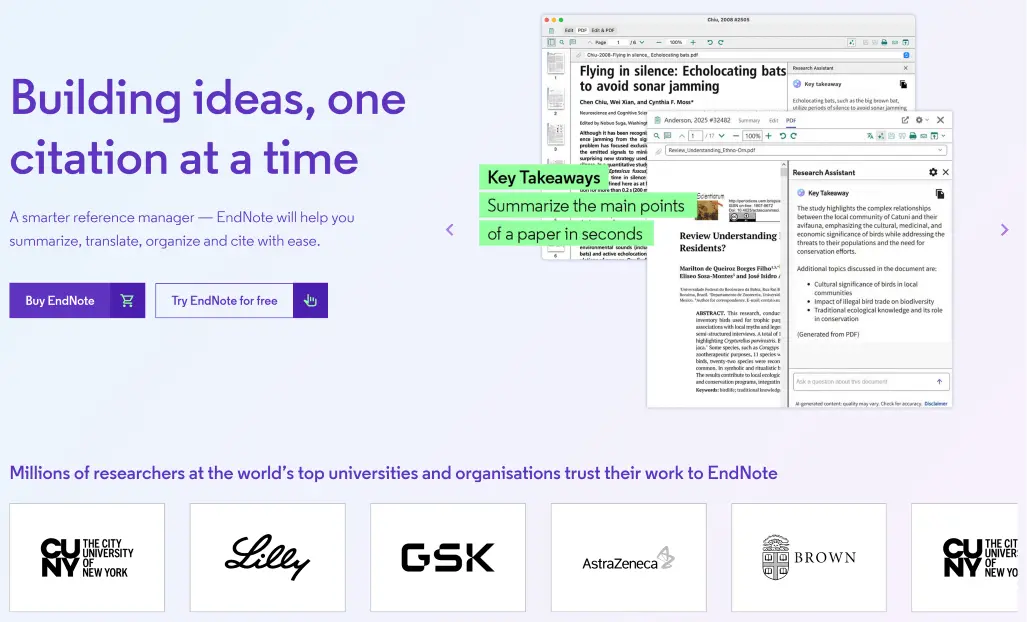Open the Lilly logo card
Screen dimensions: 1027x622
[x=267, y=557]
